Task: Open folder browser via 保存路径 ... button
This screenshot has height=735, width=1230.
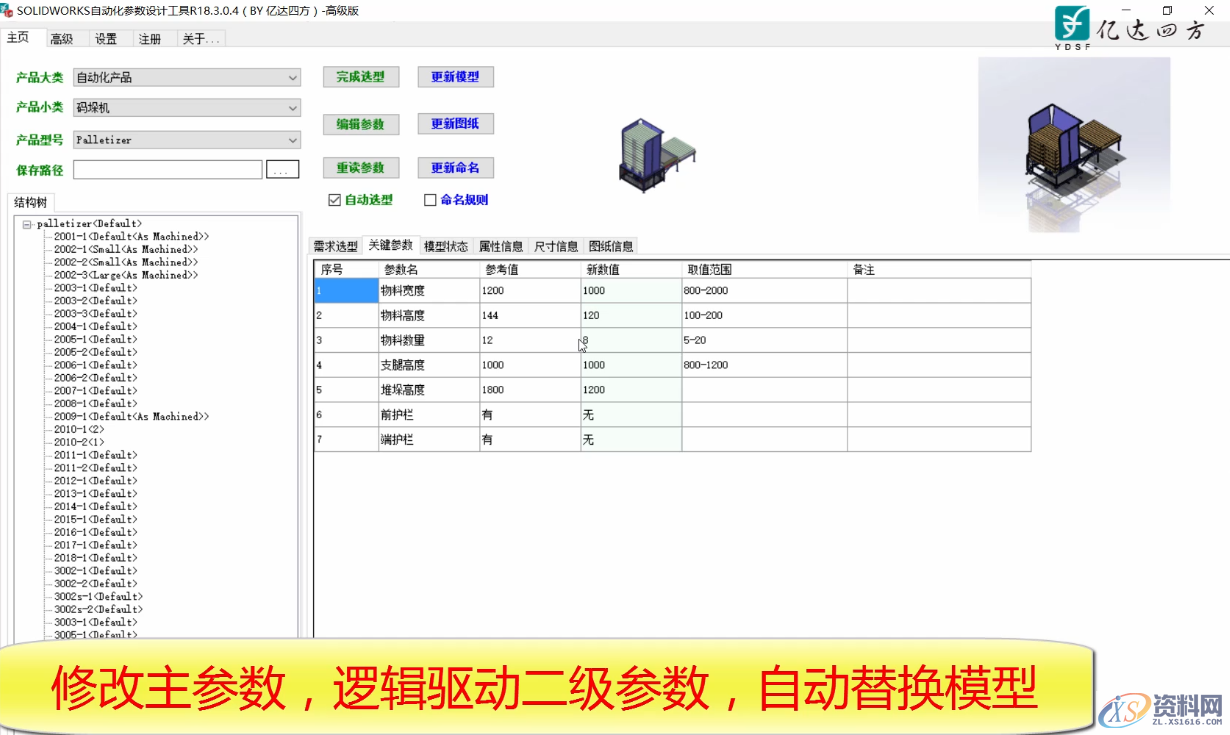Action: tap(283, 169)
